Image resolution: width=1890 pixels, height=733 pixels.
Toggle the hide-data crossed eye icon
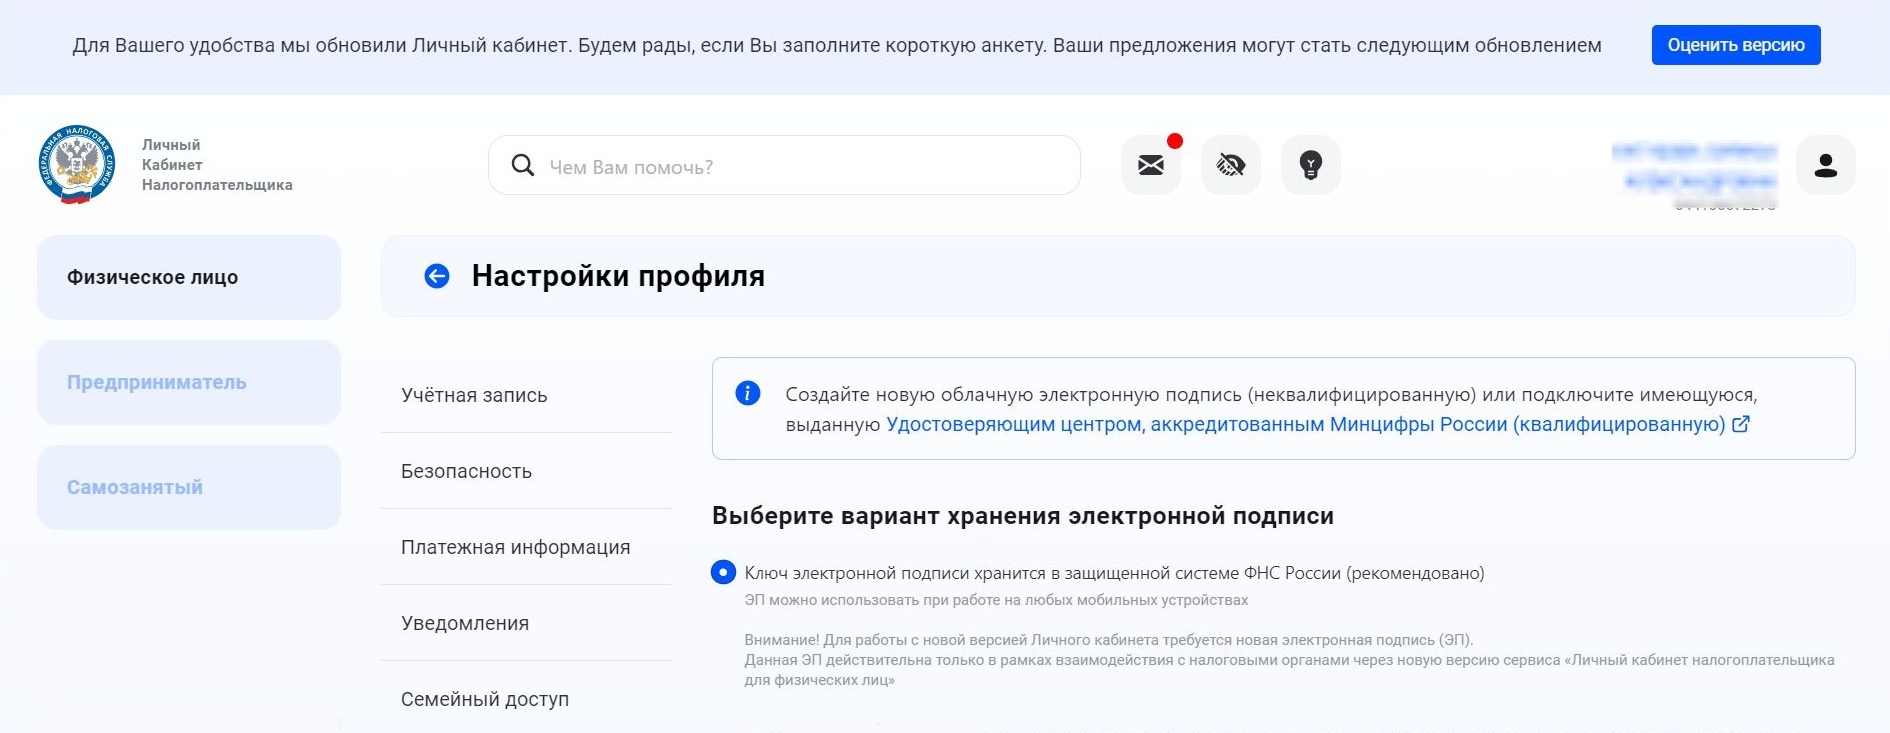pyautogui.click(x=1231, y=165)
